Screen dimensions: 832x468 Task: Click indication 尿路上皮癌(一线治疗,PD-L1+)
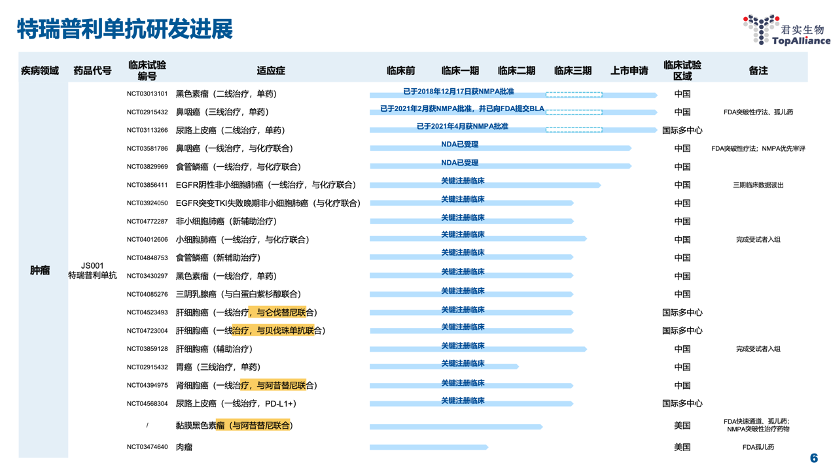[x=236, y=404]
